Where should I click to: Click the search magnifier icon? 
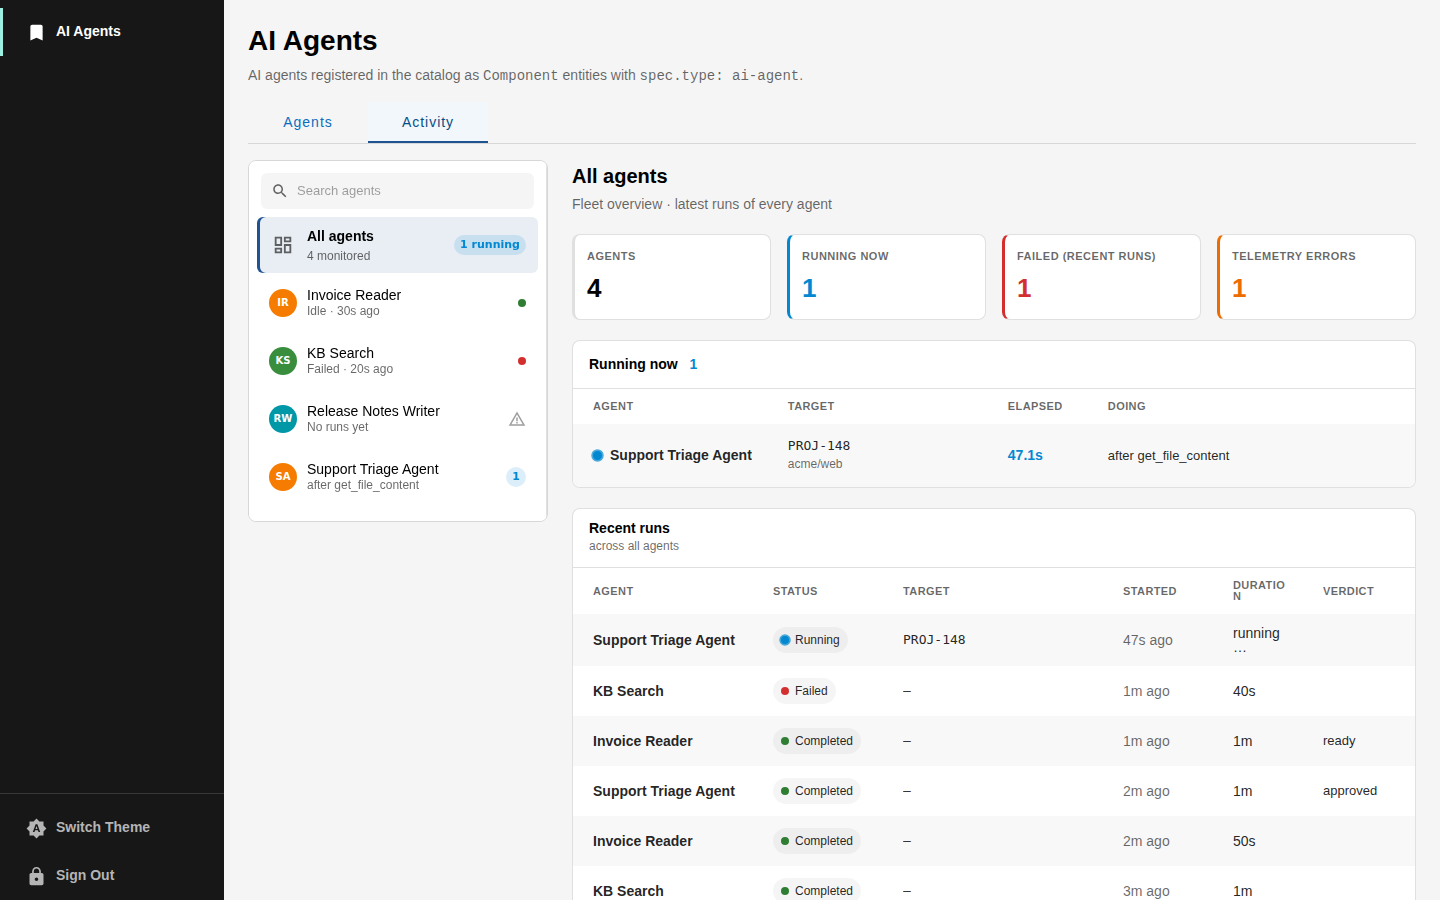pyautogui.click(x=280, y=191)
